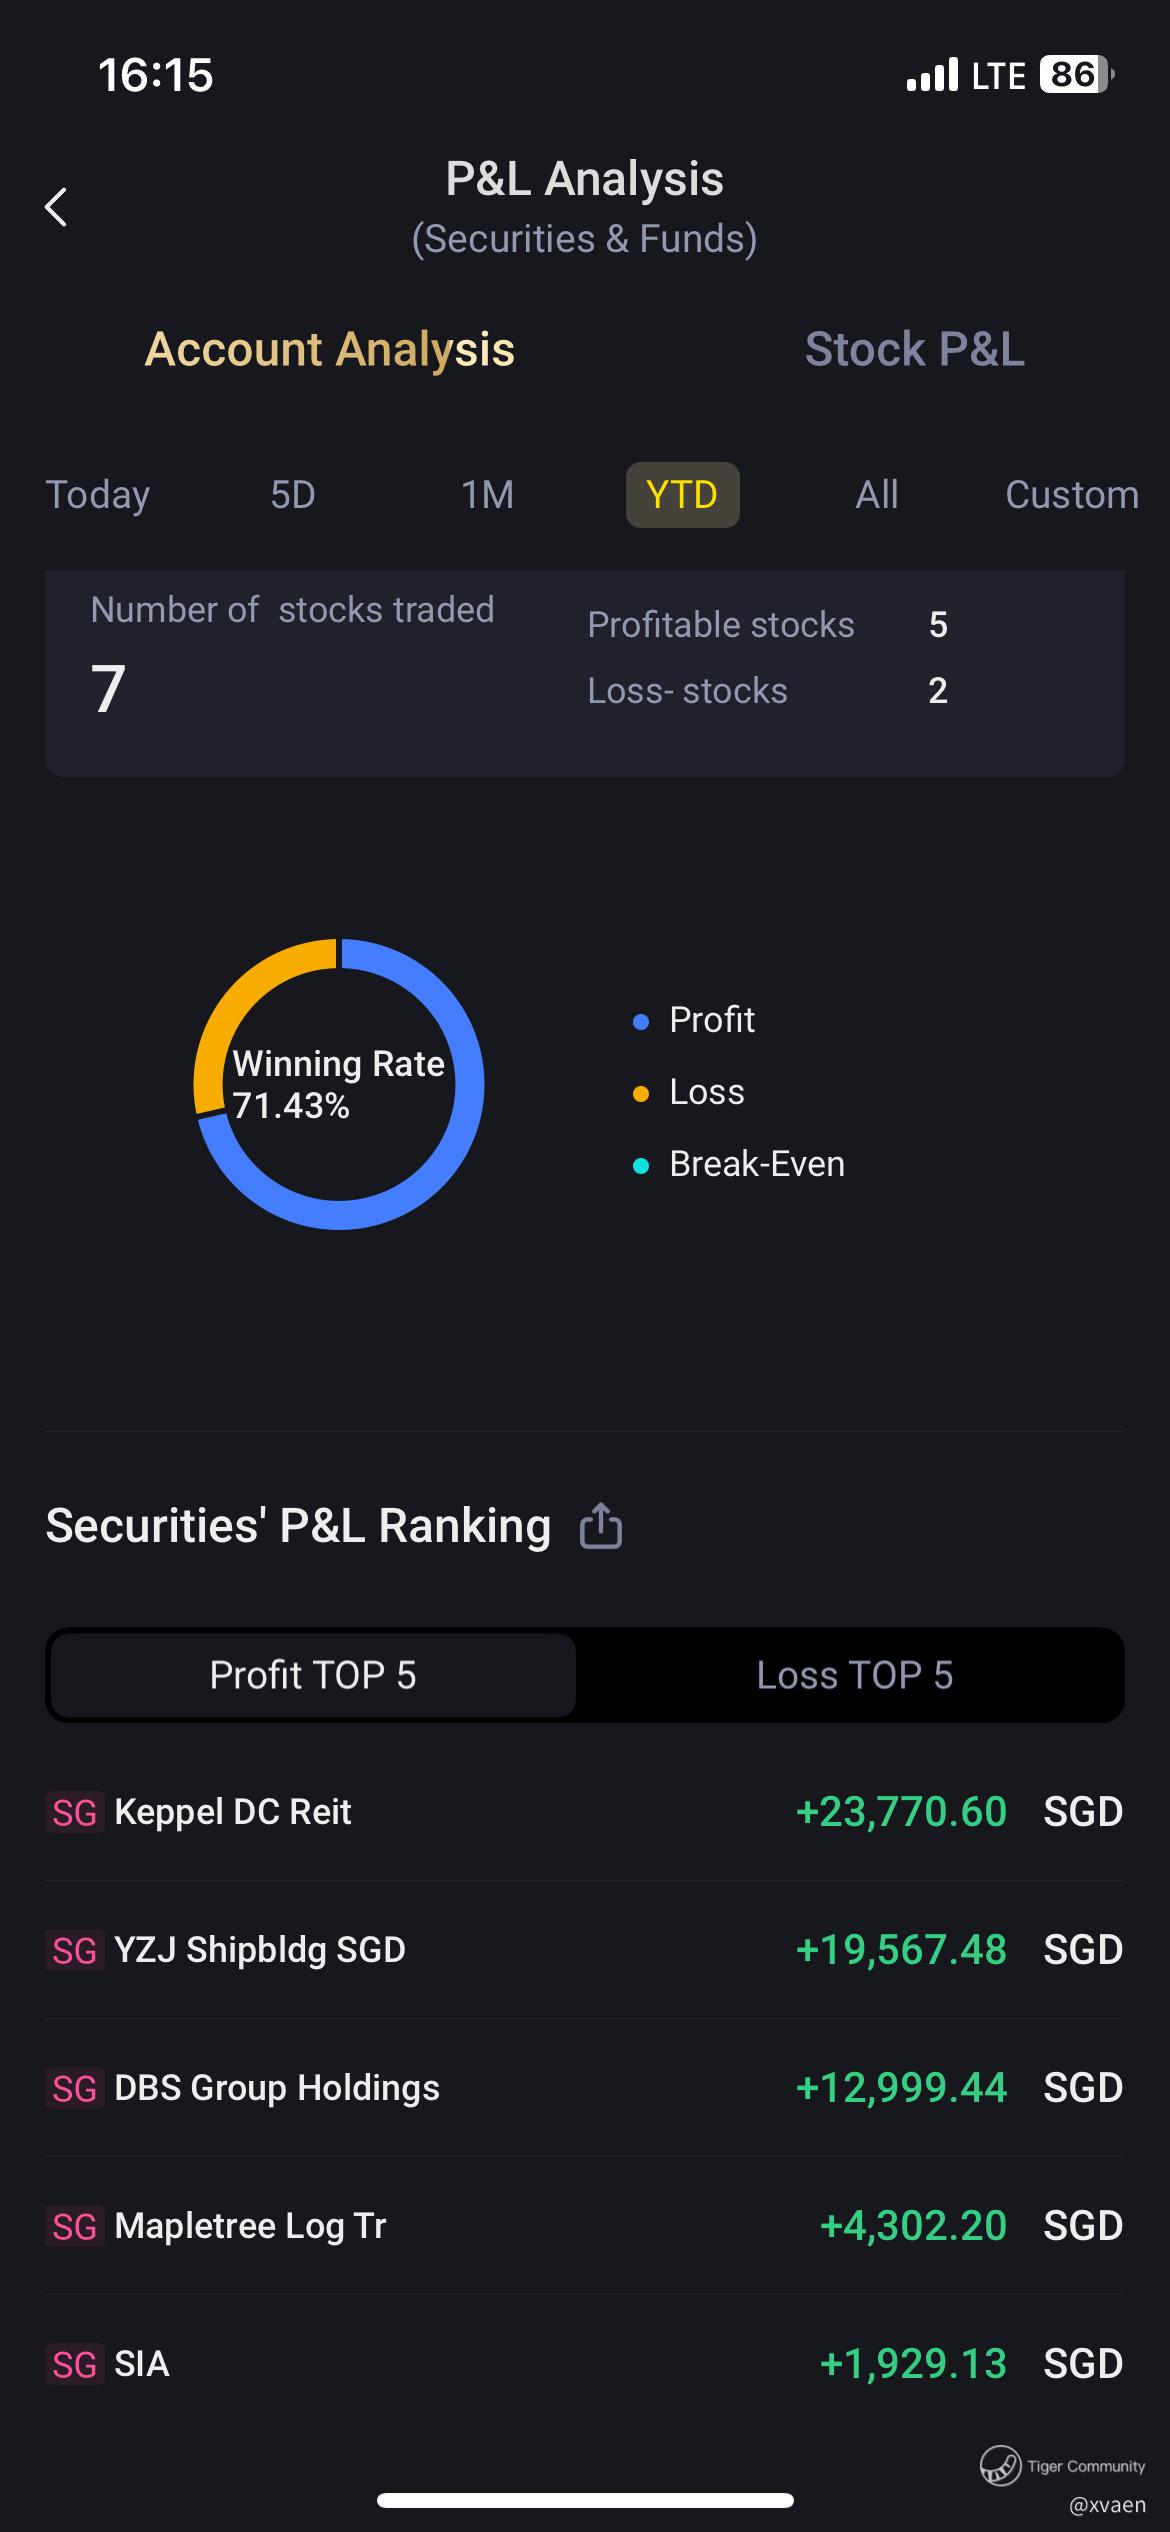This screenshot has width=1170, height=2532.
Task: Open the YZJ Shipbldg SGD row
Action: coord(584,1950)
